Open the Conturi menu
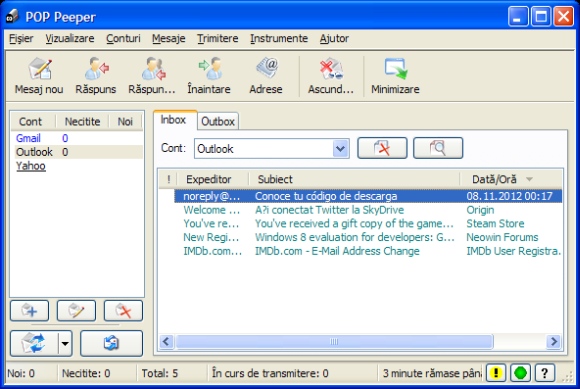The image size is (580, 389). point(123,38)
